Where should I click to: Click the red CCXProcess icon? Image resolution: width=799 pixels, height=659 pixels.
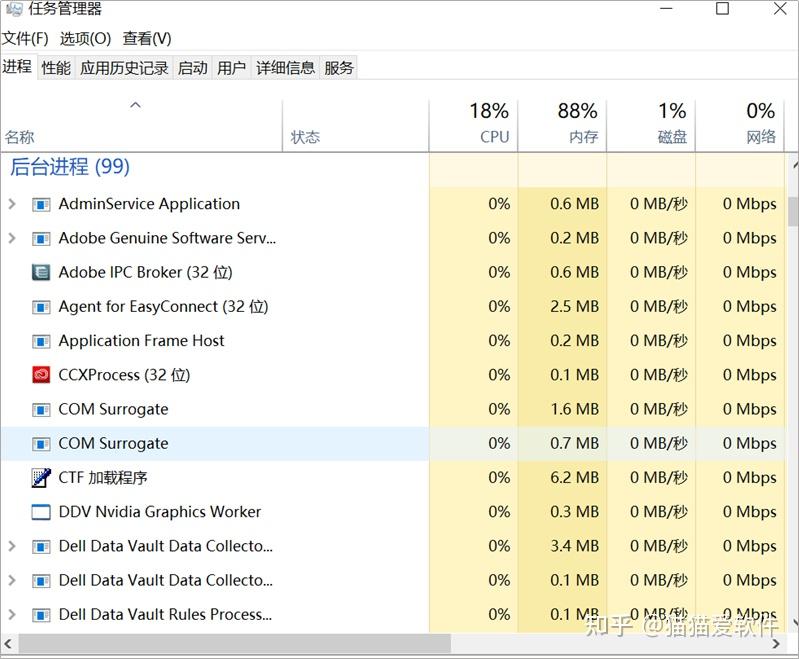point(41,375)
